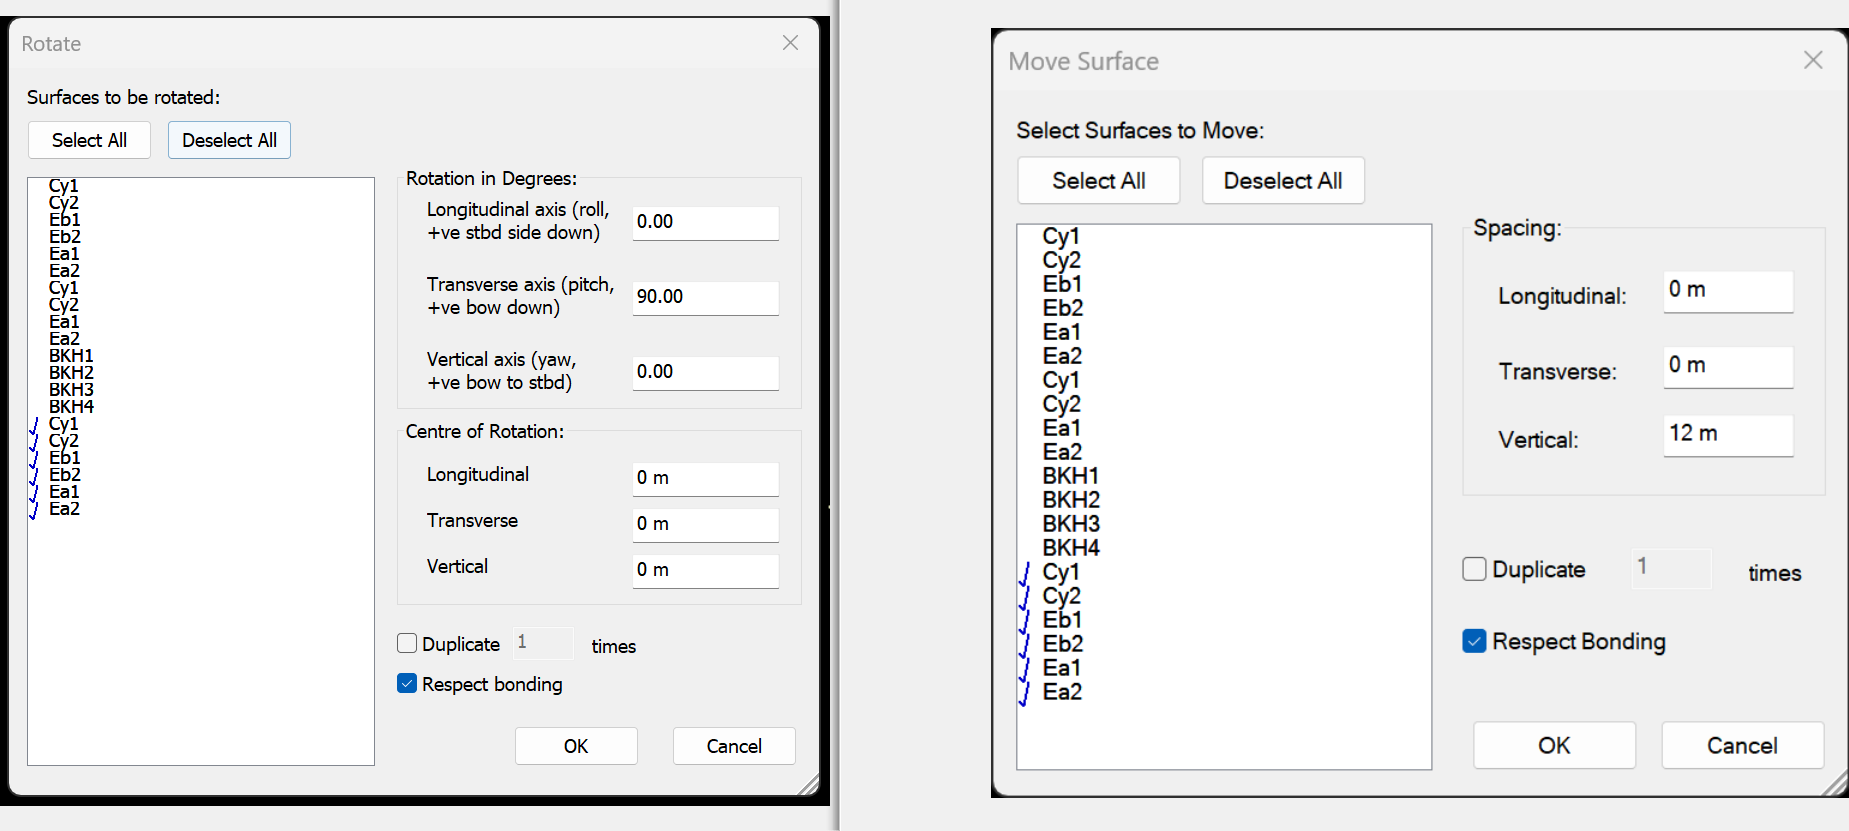Viewport: 1849px width, 831px height.
Task: Close the Move Surface dialog window
Action: pos(1812,60)
